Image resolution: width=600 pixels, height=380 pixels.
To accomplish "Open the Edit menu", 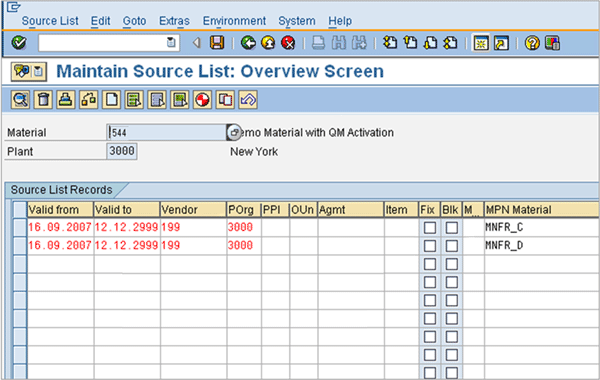I will (101, 21).
